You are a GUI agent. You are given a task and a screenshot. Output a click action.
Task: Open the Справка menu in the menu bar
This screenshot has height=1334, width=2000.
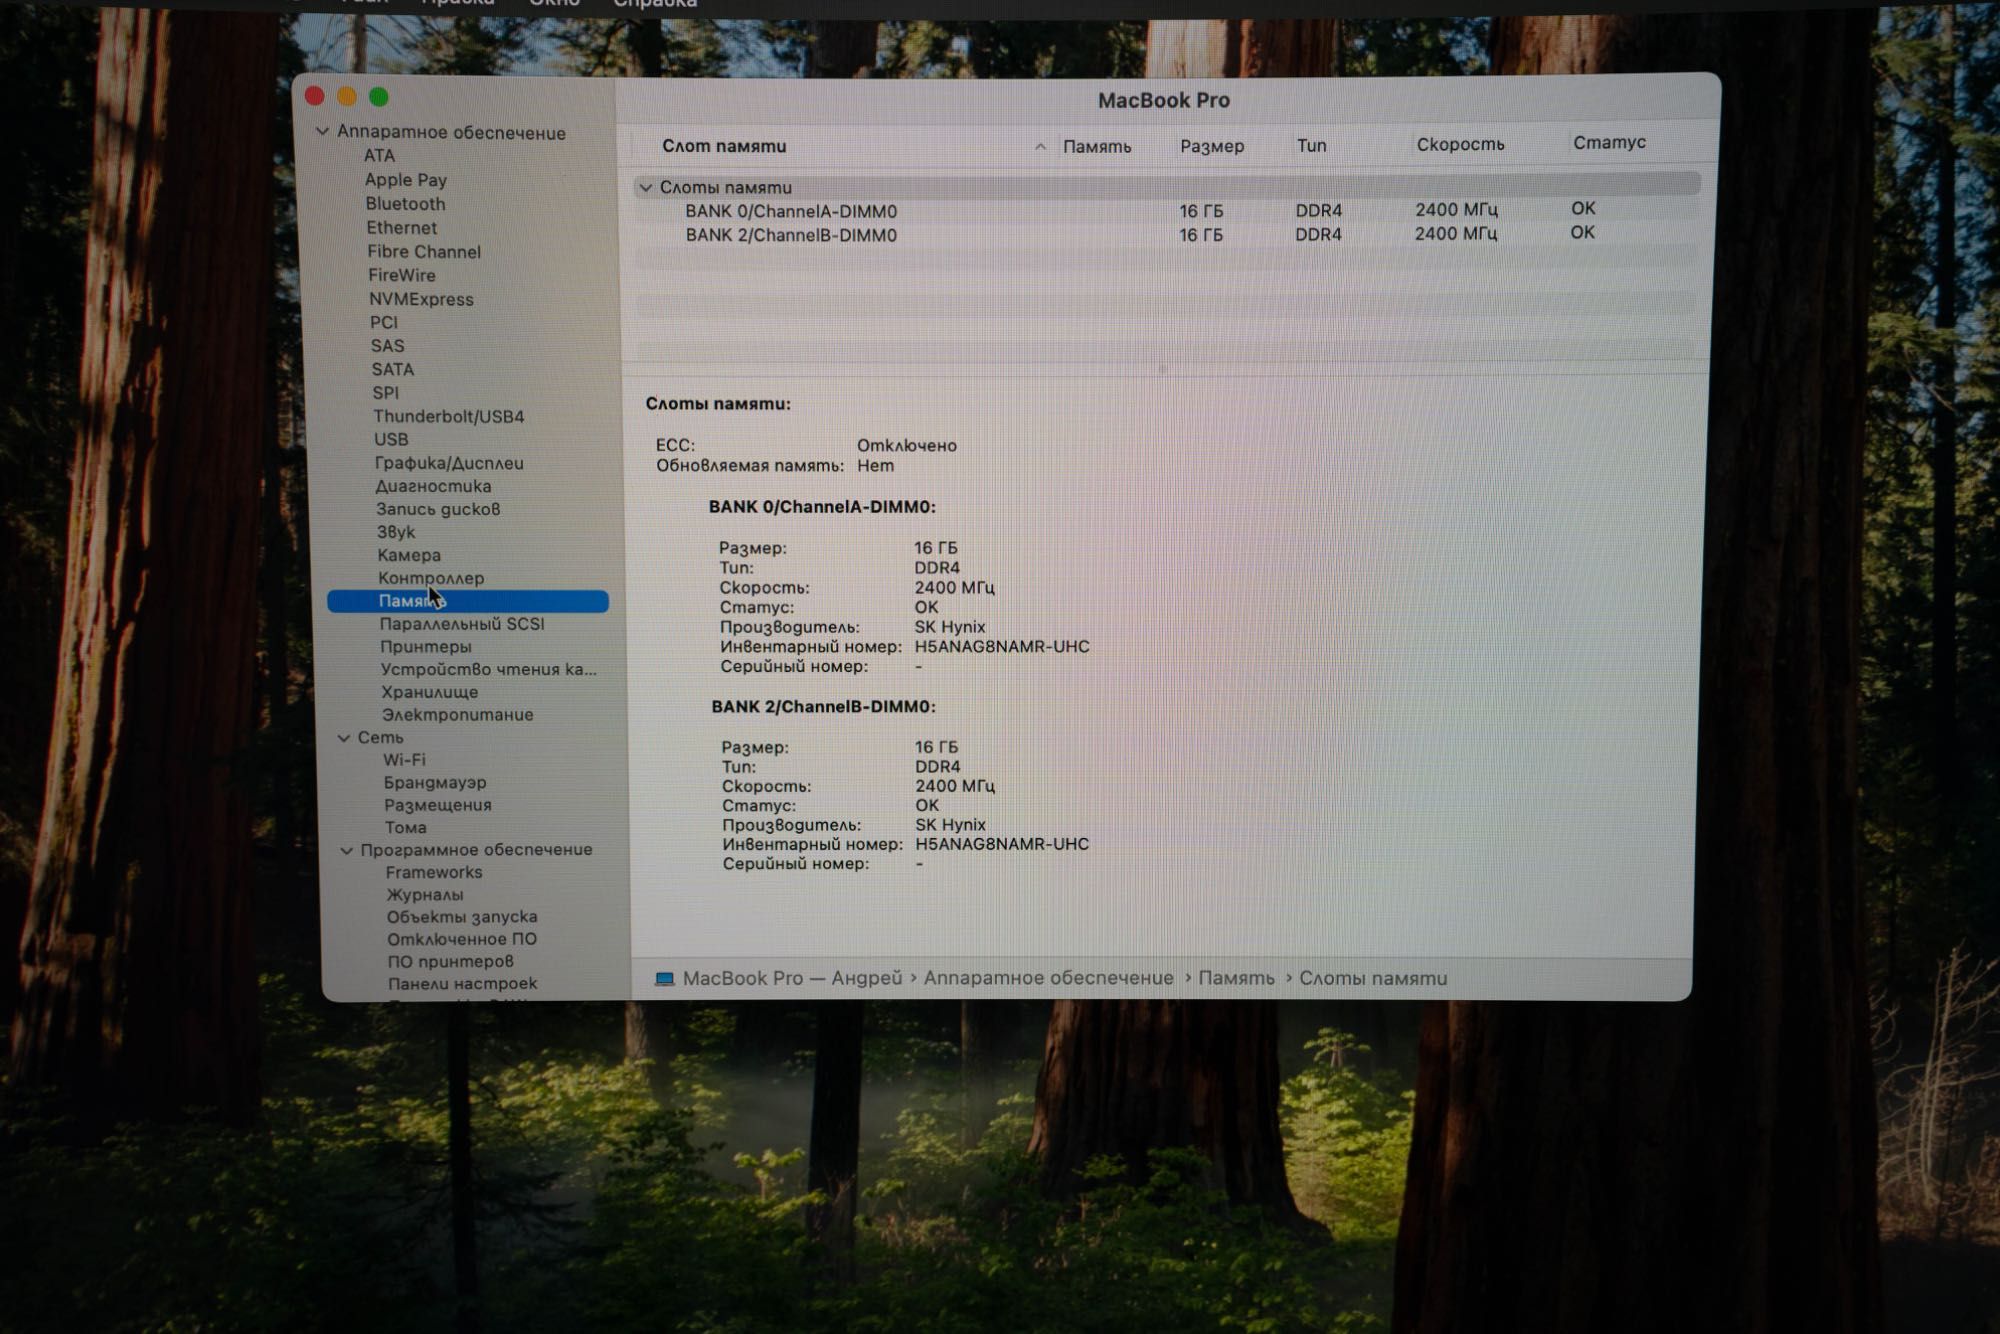pyautogui.click(x=655, y=4)
